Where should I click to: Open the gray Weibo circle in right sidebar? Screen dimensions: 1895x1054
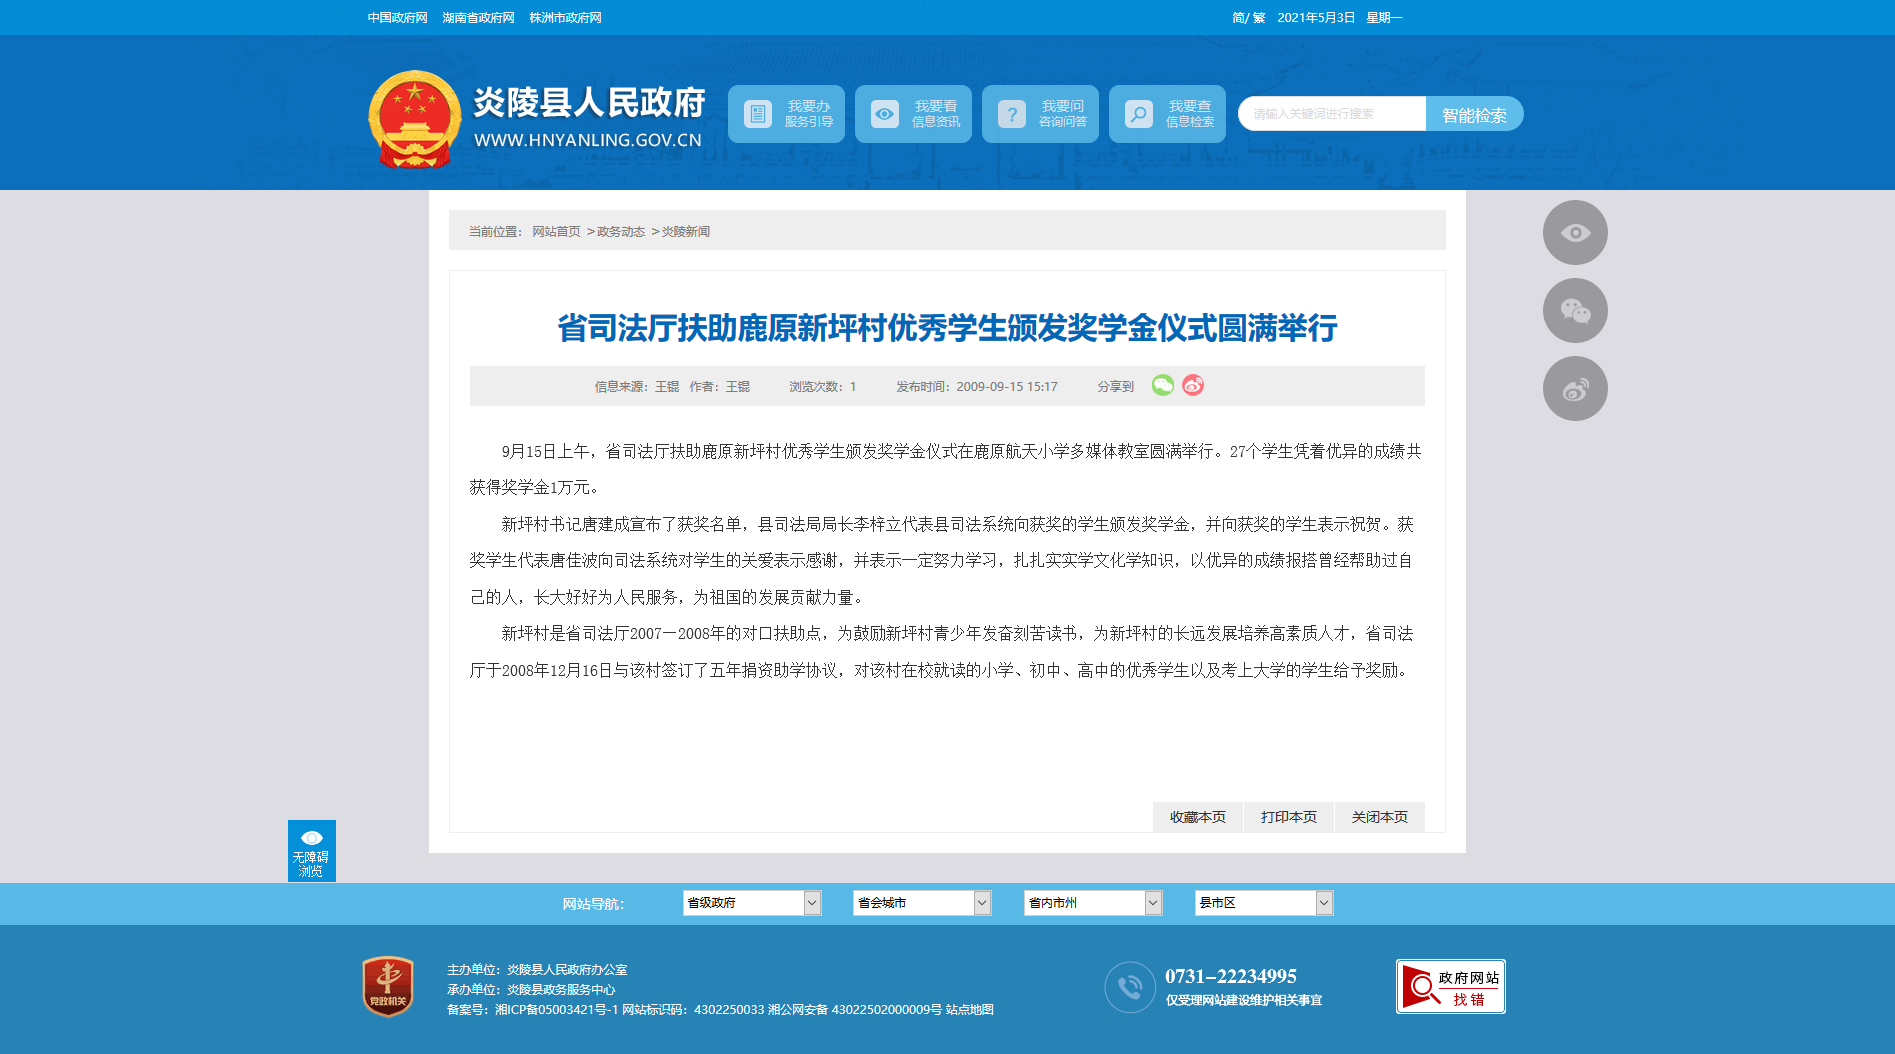(x=1575, y=389)
